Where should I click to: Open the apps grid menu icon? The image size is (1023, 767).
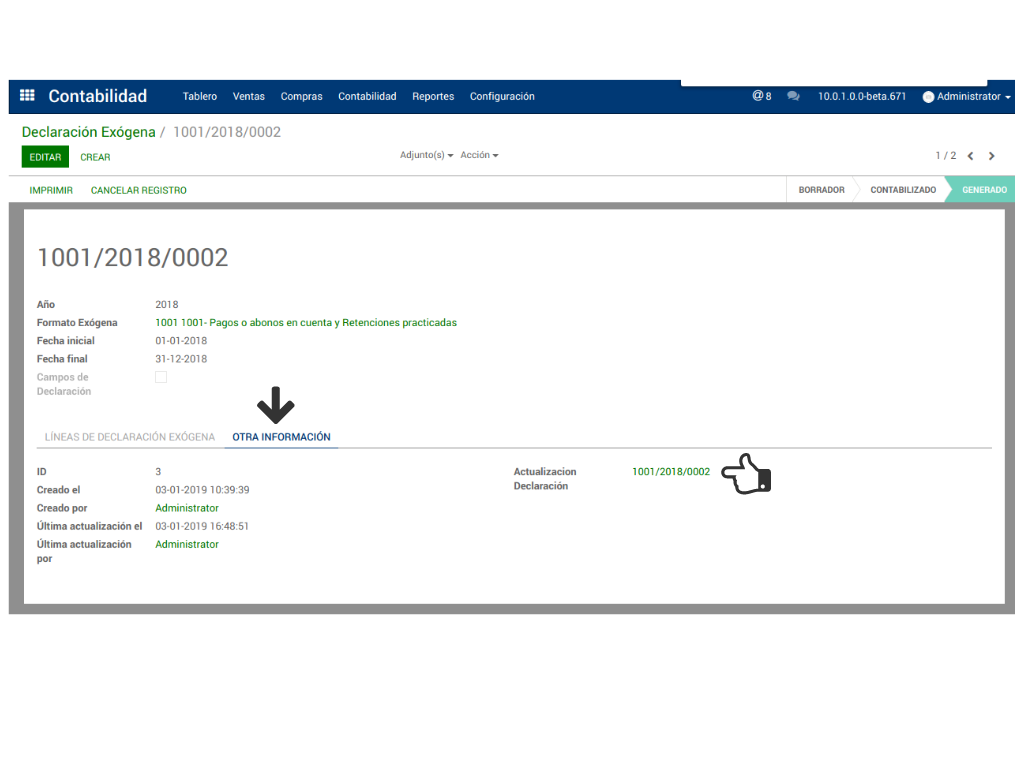click(27, 96)
